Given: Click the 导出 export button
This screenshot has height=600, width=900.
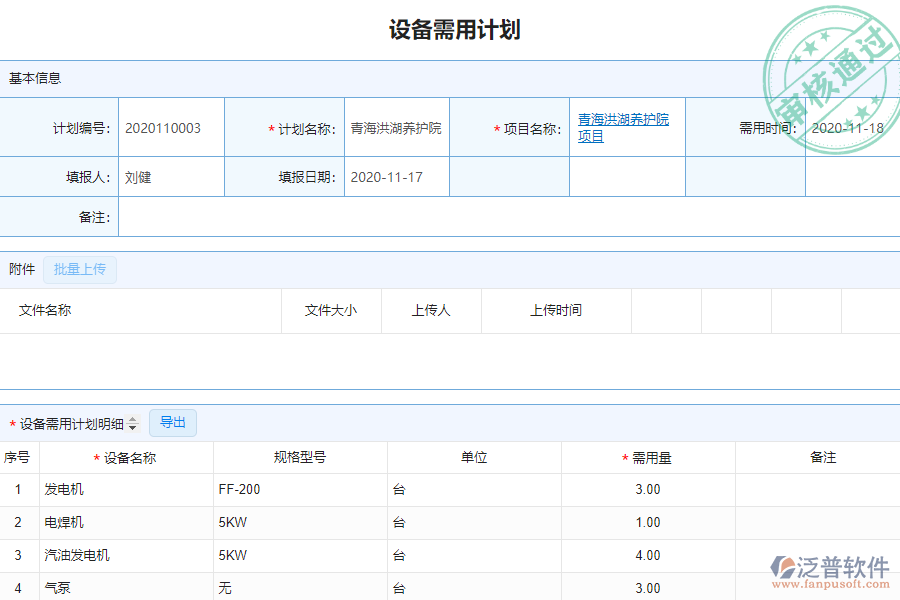Looking at the screenshot, I should [172, 423].
